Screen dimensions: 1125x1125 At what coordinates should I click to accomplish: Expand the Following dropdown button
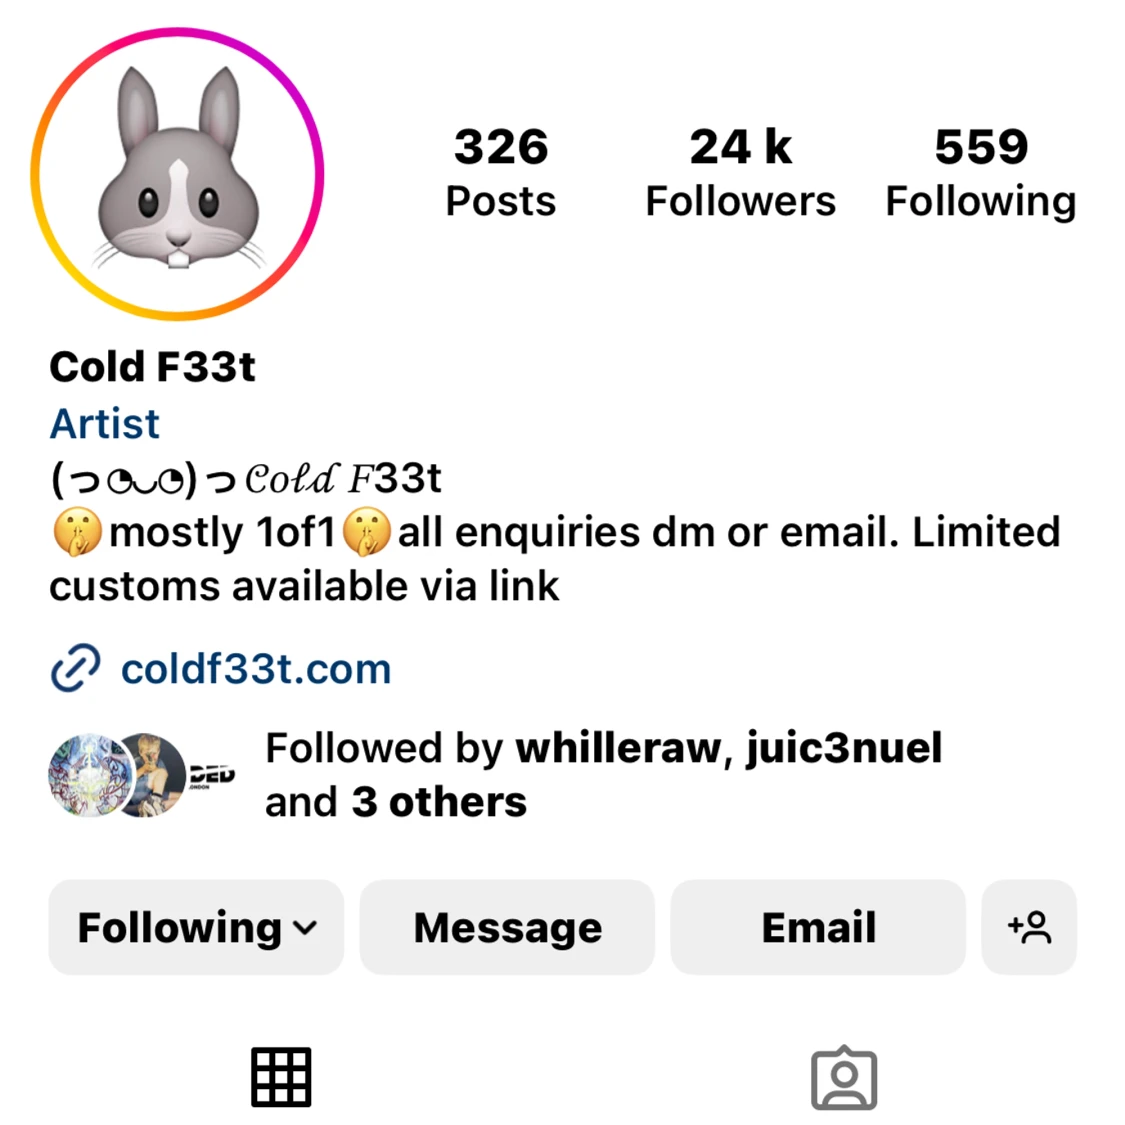coord(196,927)
